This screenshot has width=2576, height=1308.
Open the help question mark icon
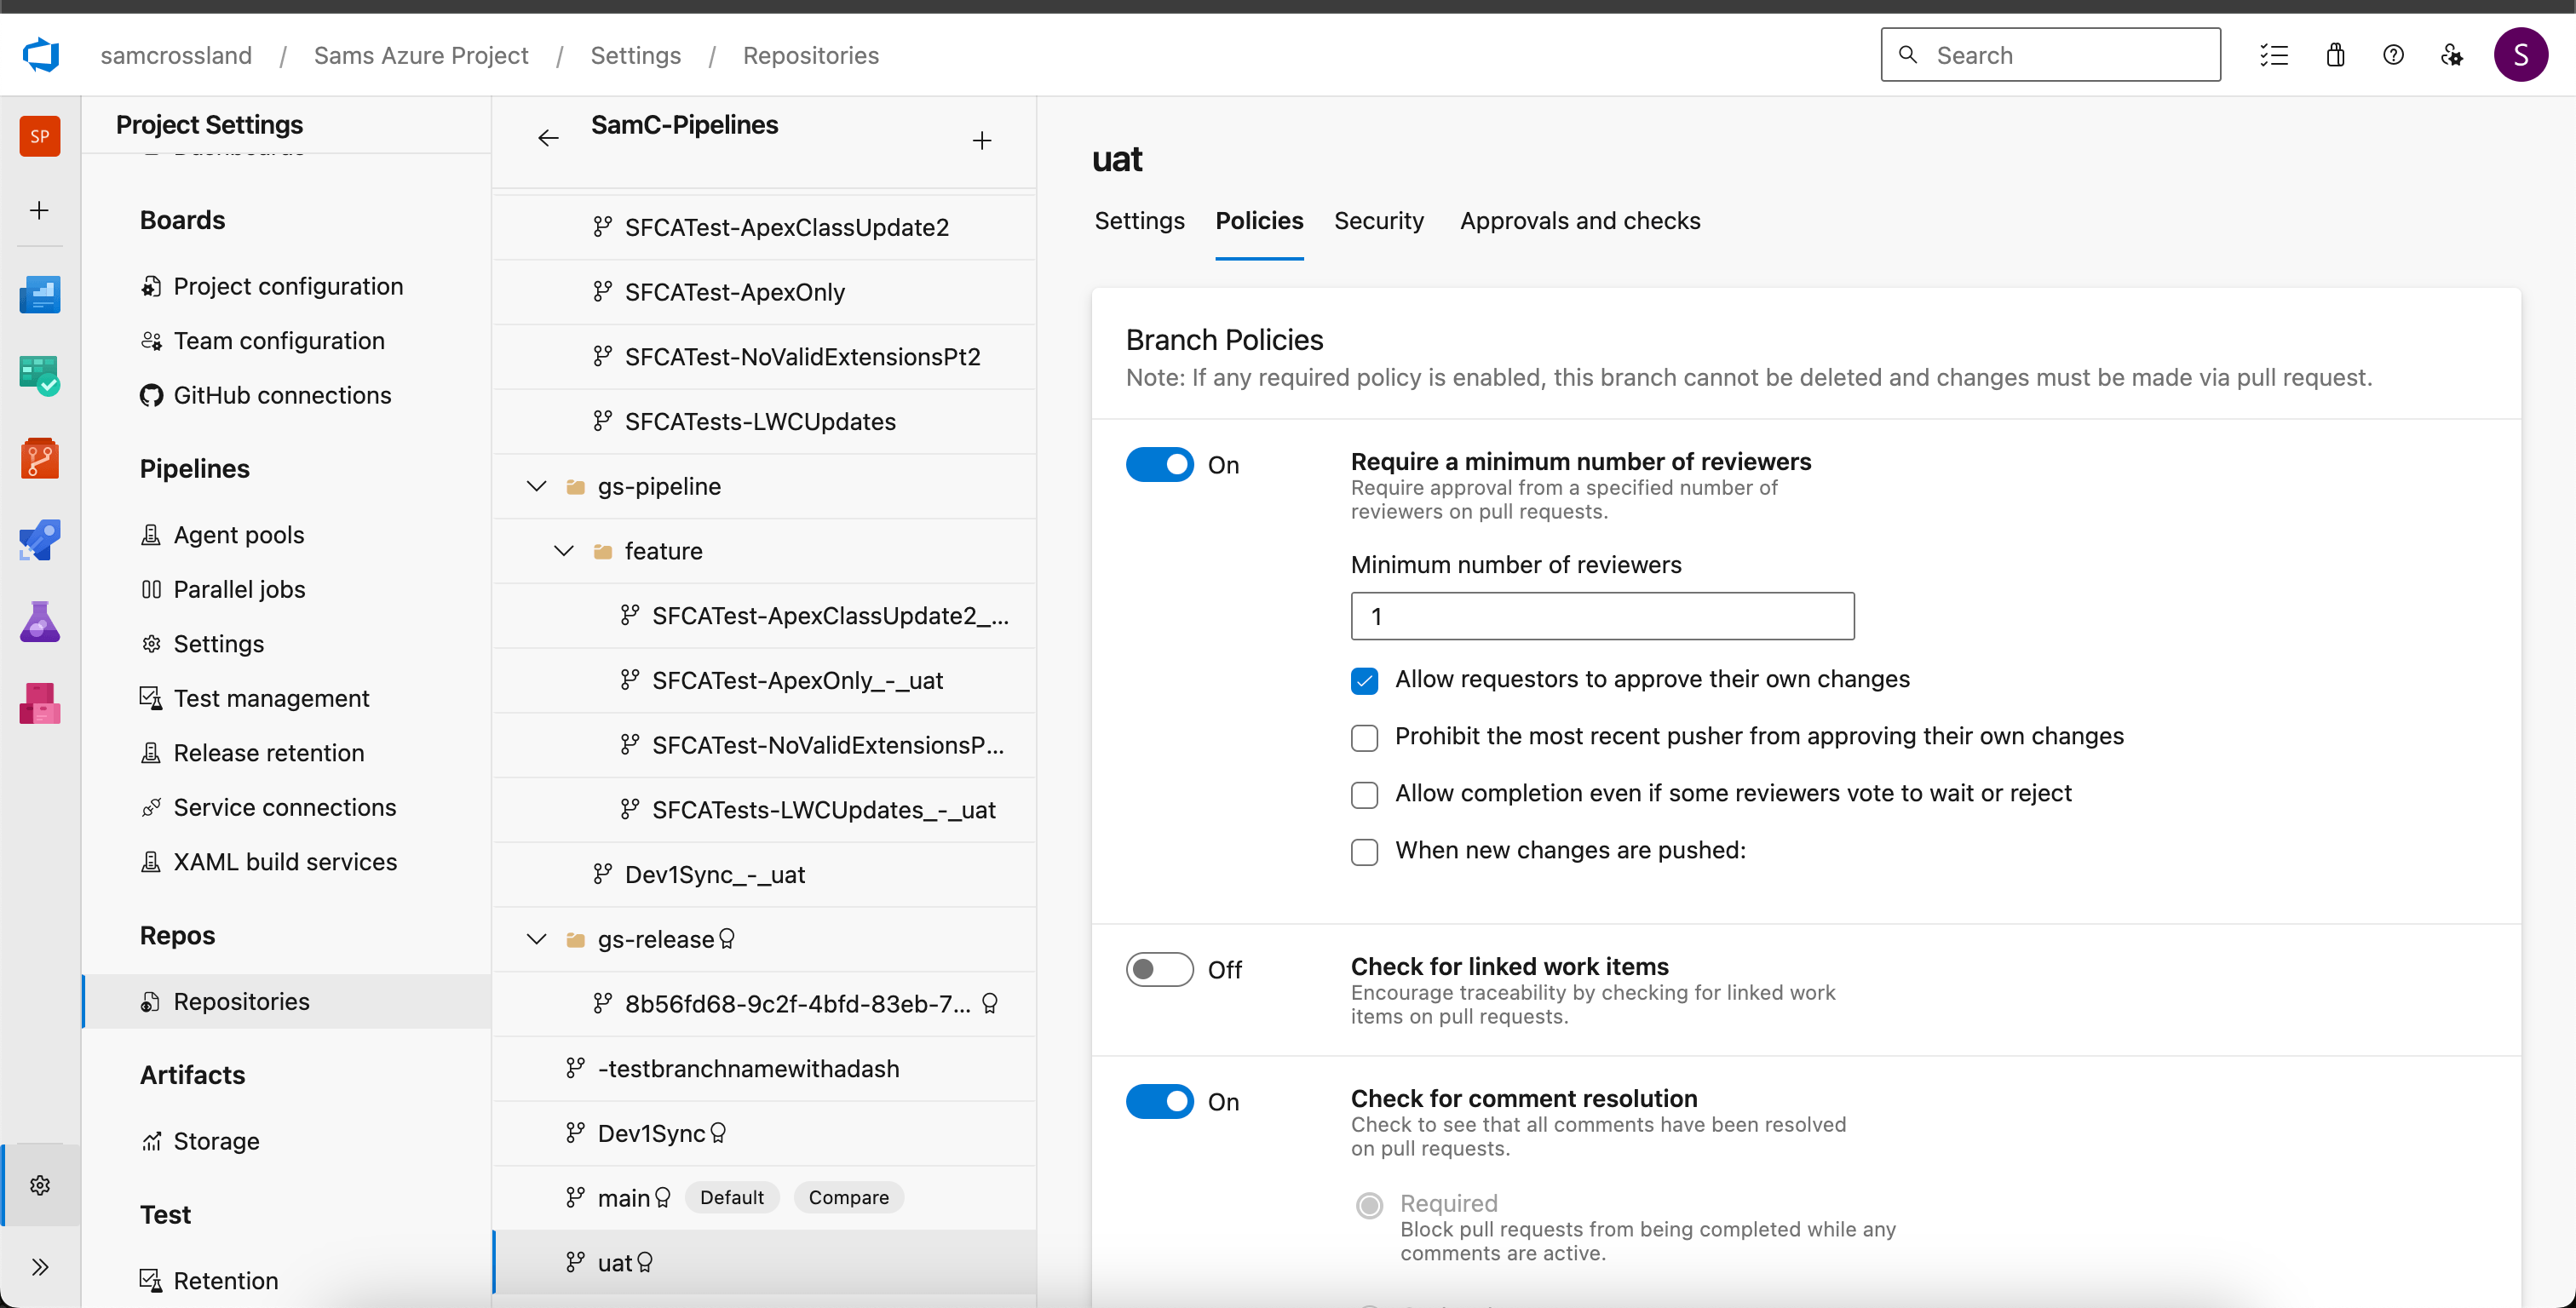[x=2393, y=55]
